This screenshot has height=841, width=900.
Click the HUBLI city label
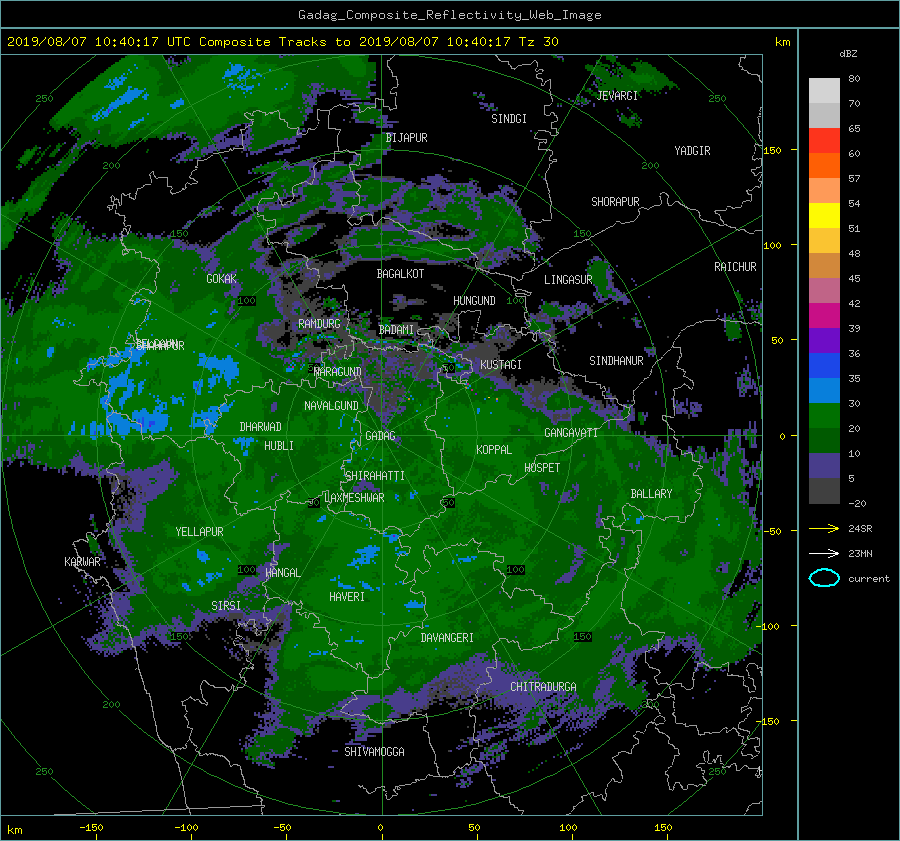click(x=279, y=446)
